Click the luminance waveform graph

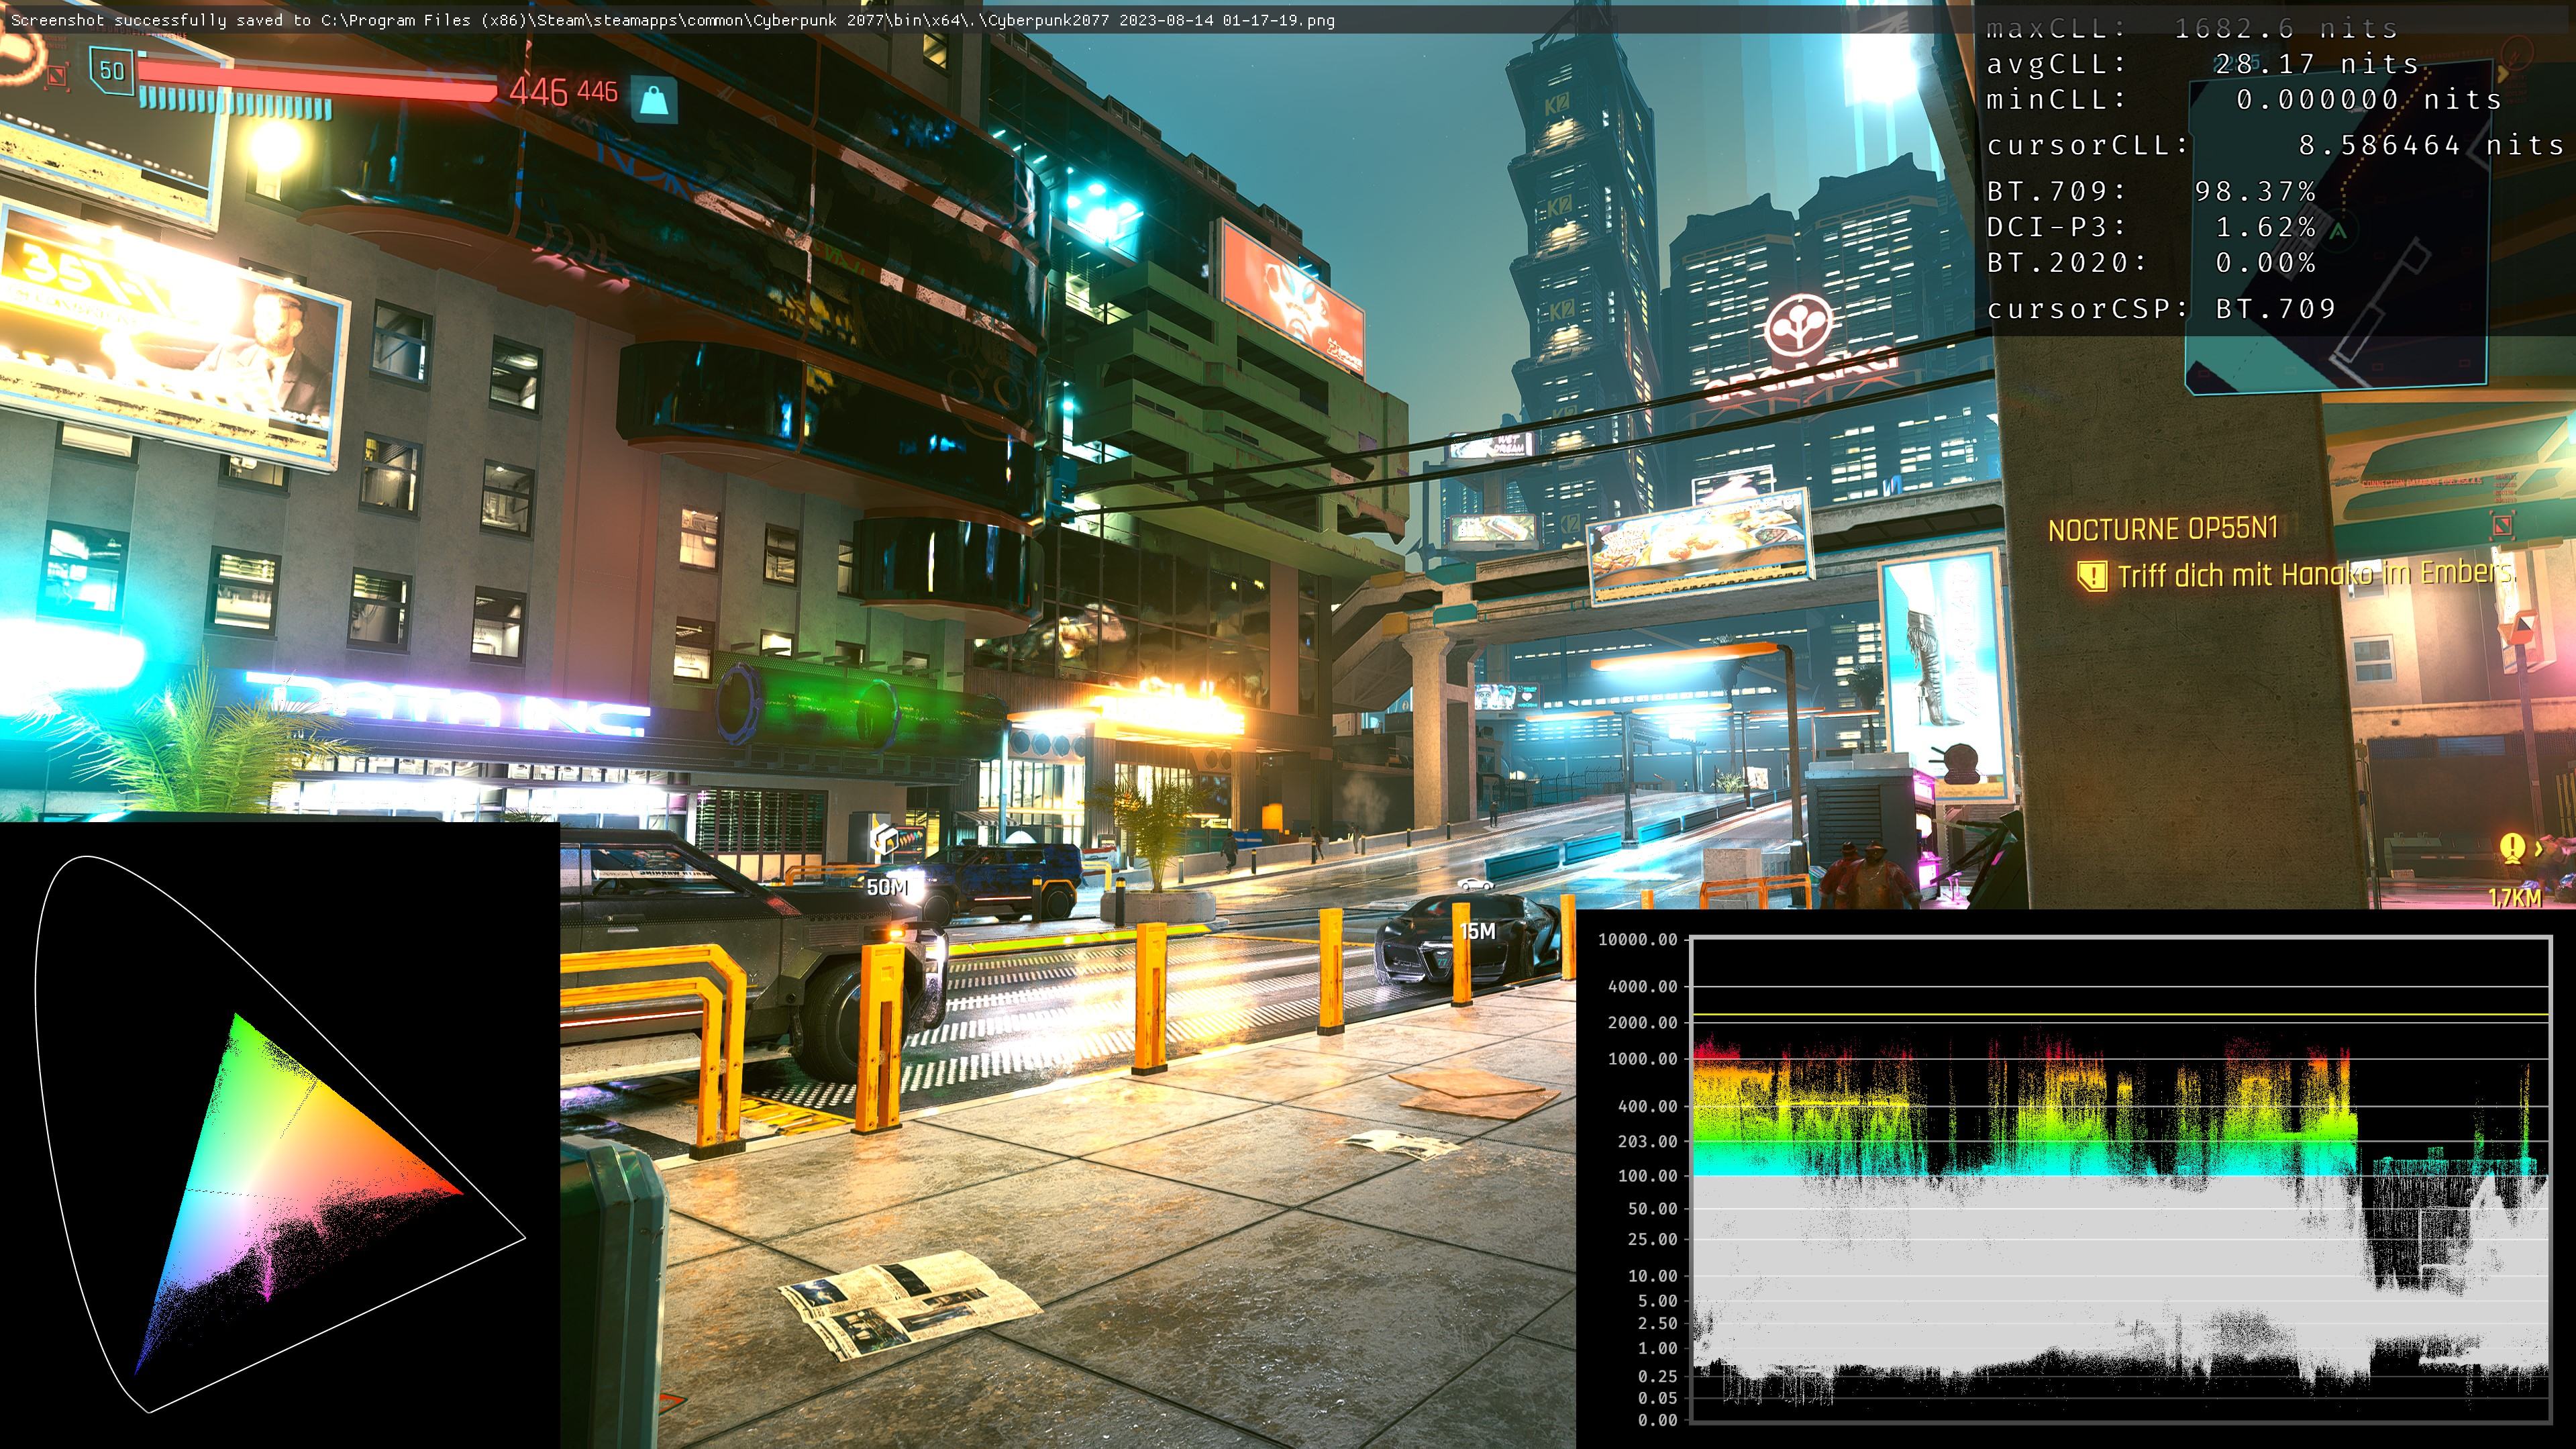point(2120,1179)
